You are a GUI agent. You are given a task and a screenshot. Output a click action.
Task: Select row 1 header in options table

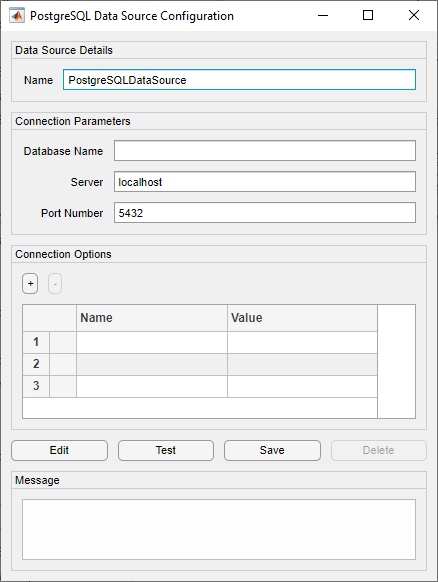click(36, 342)
